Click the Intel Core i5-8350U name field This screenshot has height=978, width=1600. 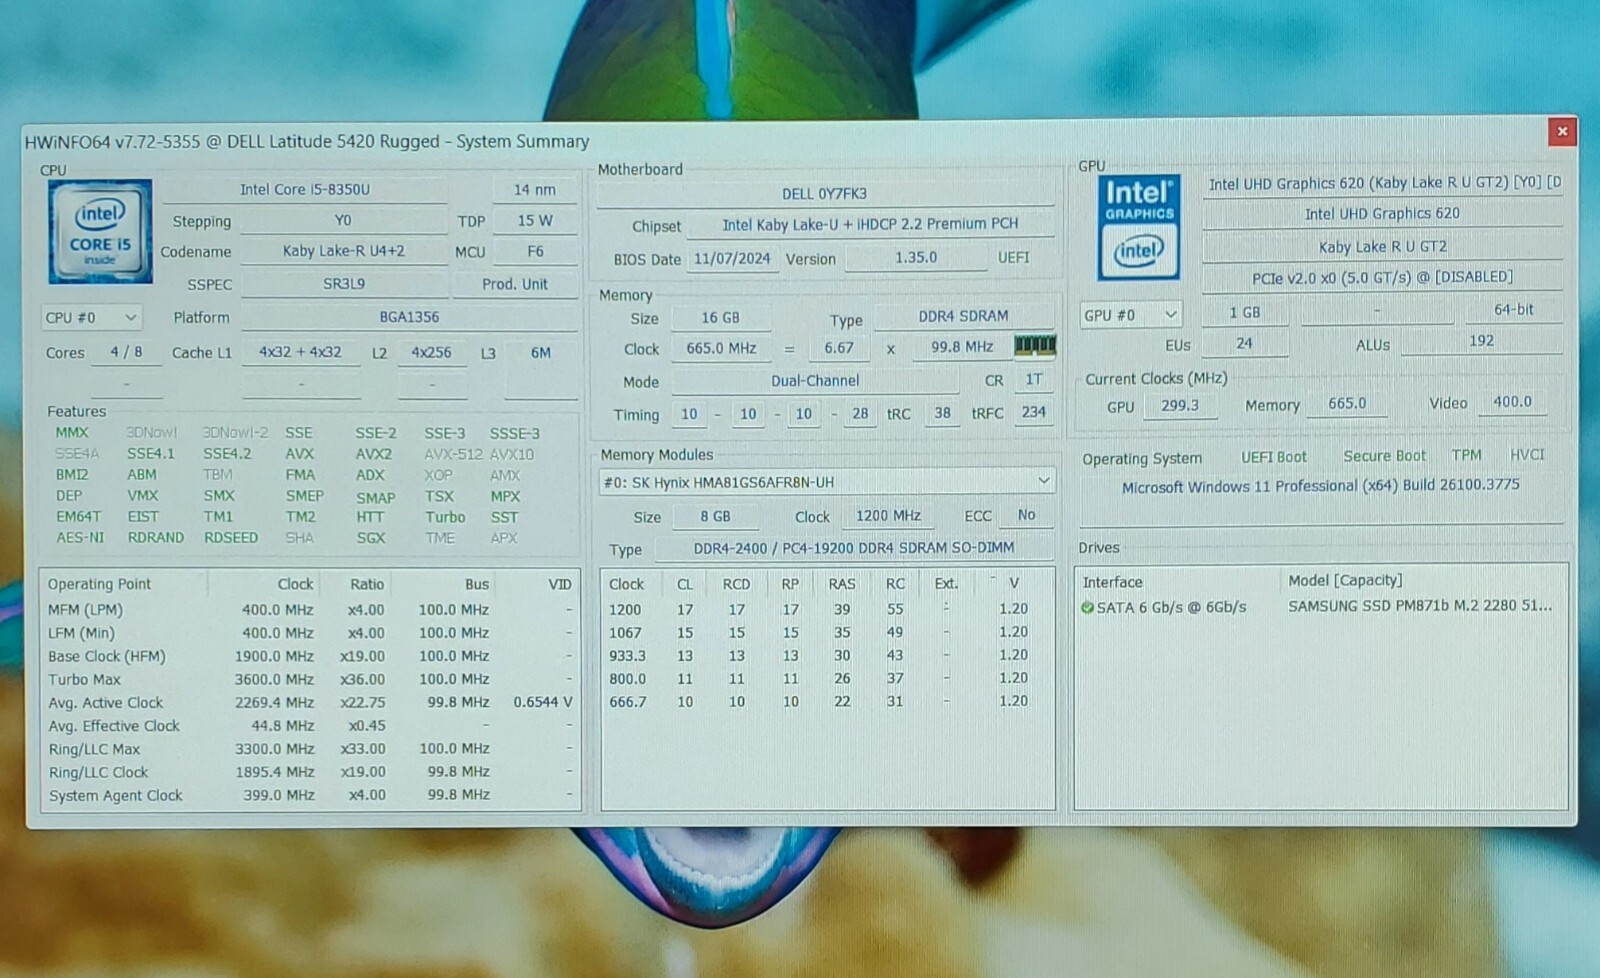coord(305,189)
